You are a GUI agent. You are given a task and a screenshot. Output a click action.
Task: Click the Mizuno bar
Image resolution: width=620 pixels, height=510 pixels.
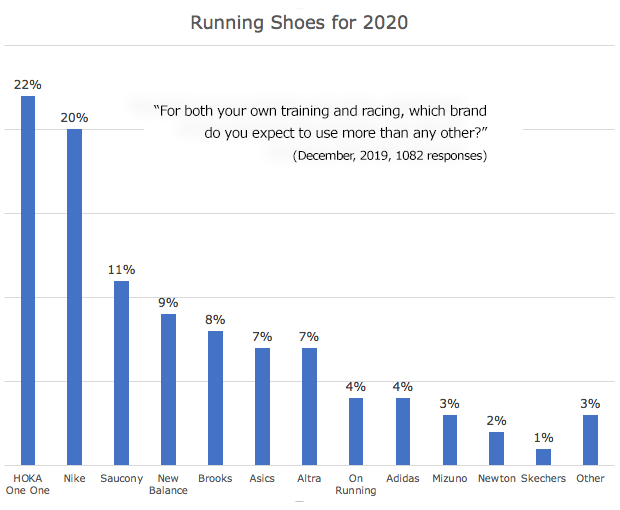click(450, 440)
